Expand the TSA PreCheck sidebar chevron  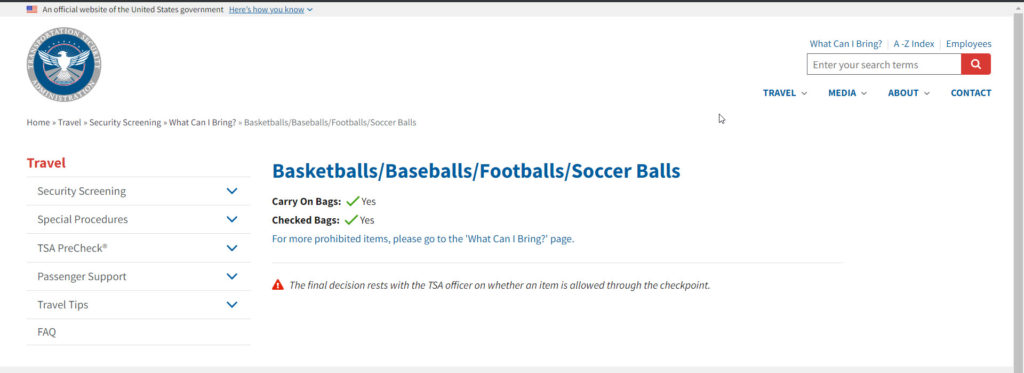(232, 248)
